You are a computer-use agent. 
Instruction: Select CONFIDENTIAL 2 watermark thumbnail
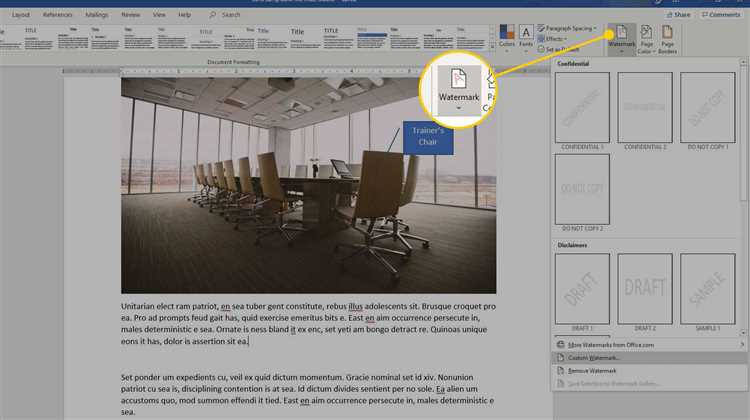tap(645, 108)
